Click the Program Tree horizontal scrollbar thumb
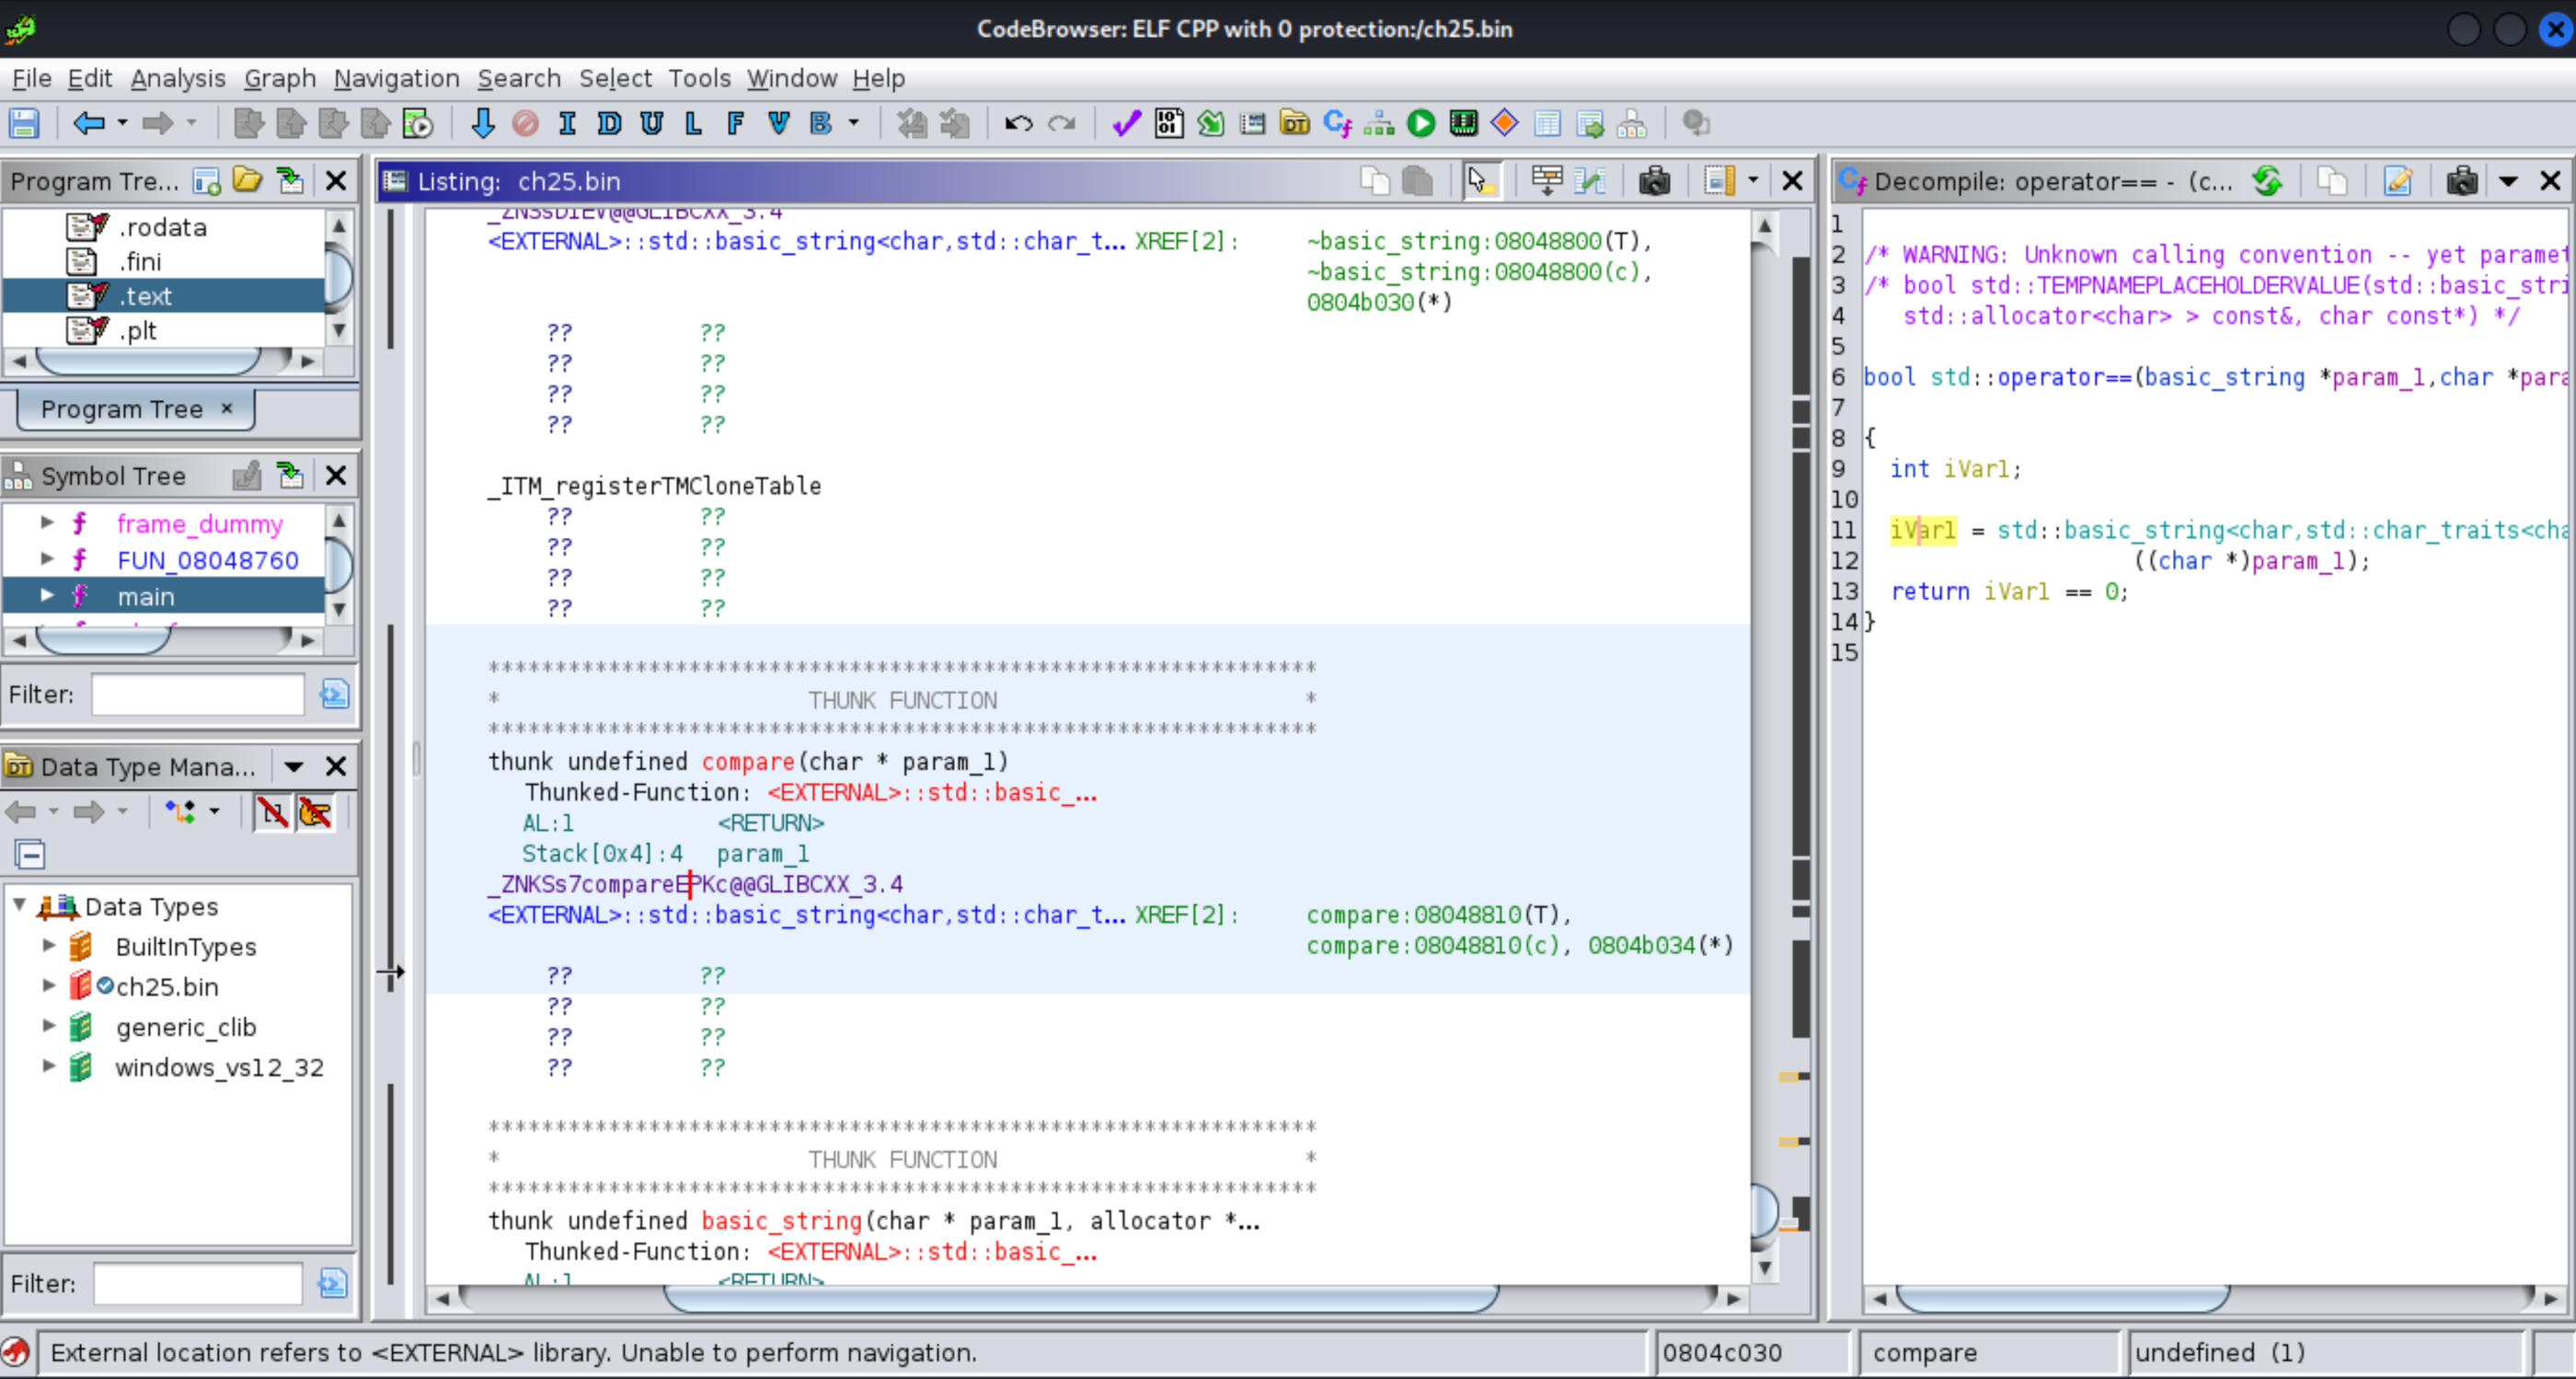 click(x=148, y=360)
